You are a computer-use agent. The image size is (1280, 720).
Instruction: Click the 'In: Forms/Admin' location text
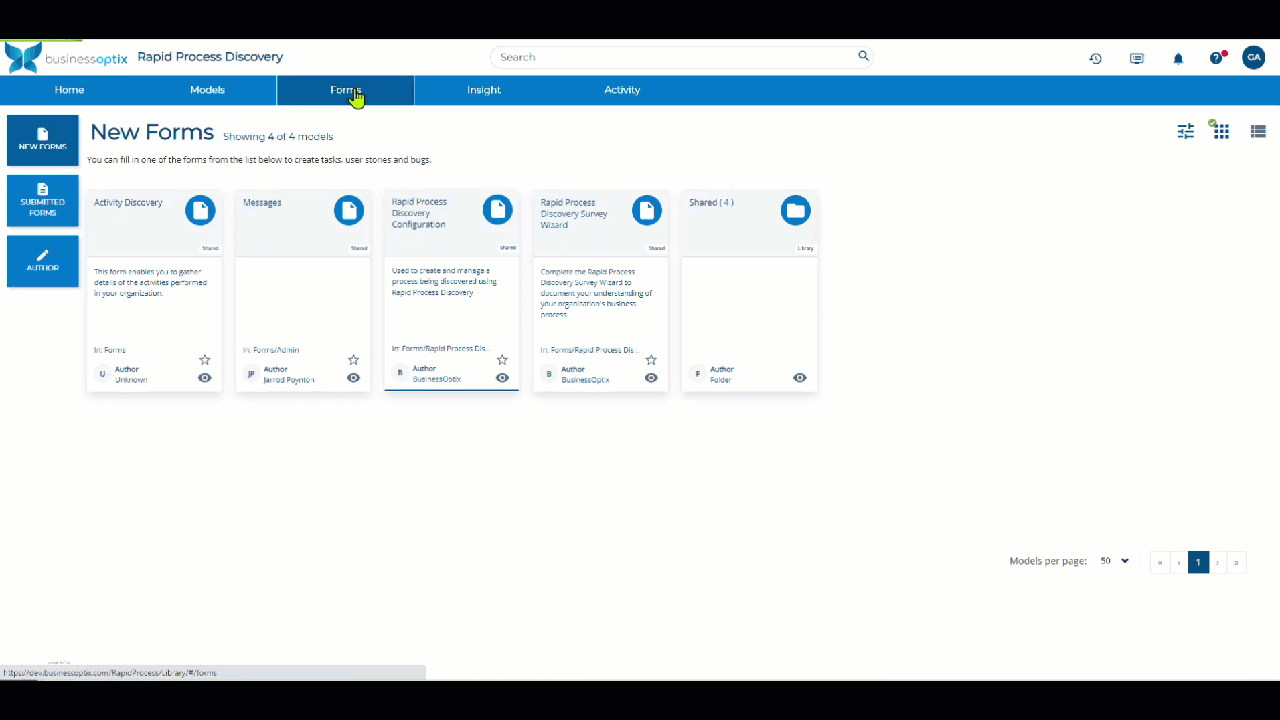(271, 350)
